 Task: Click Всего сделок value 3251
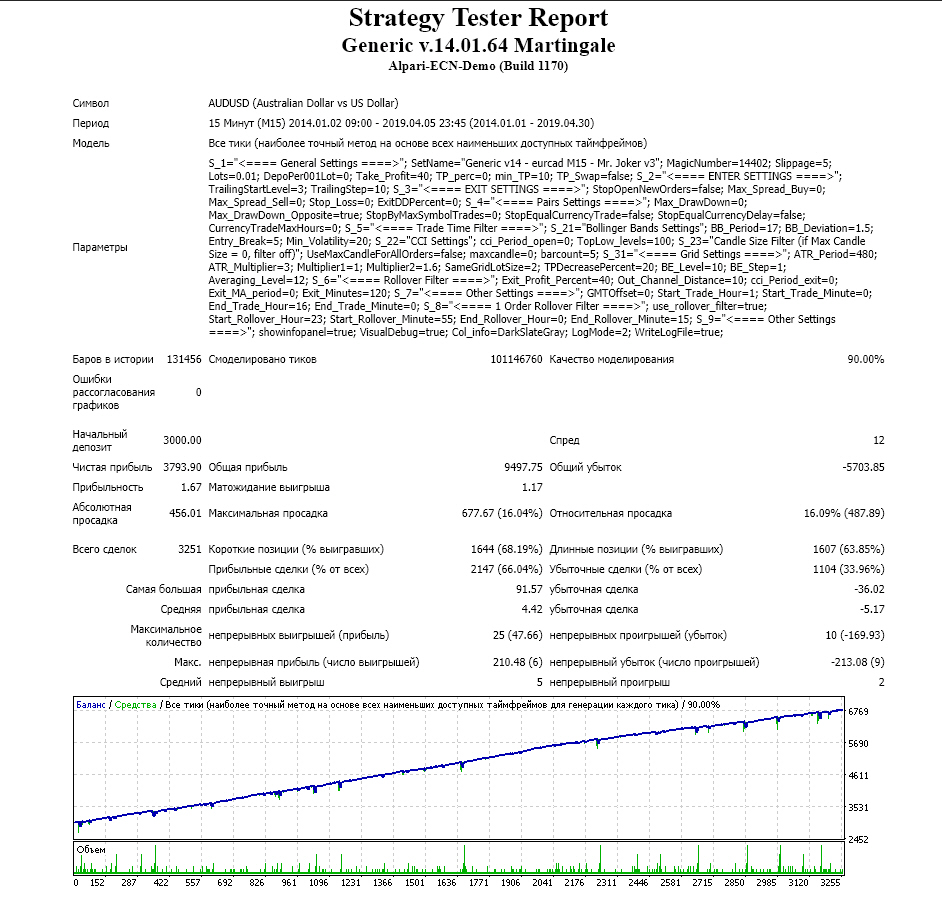[190, 549]
